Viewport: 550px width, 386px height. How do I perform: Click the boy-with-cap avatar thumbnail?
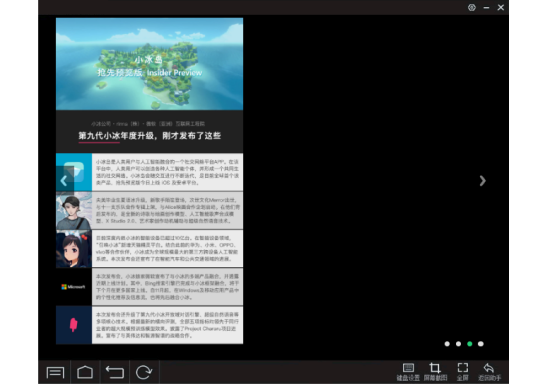click(x=74, y=211)
